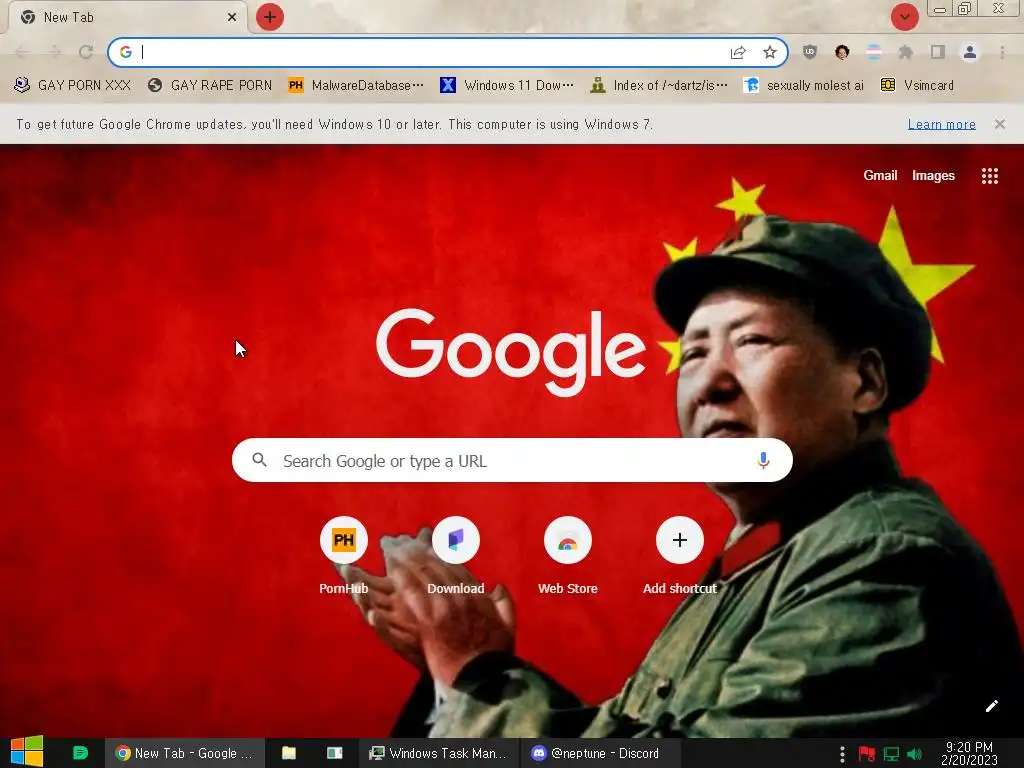The width and height of the screenshot is (1024, 768).
Task: Open the Windows 11 Dow… bookmark
Action: click(507, 86)
